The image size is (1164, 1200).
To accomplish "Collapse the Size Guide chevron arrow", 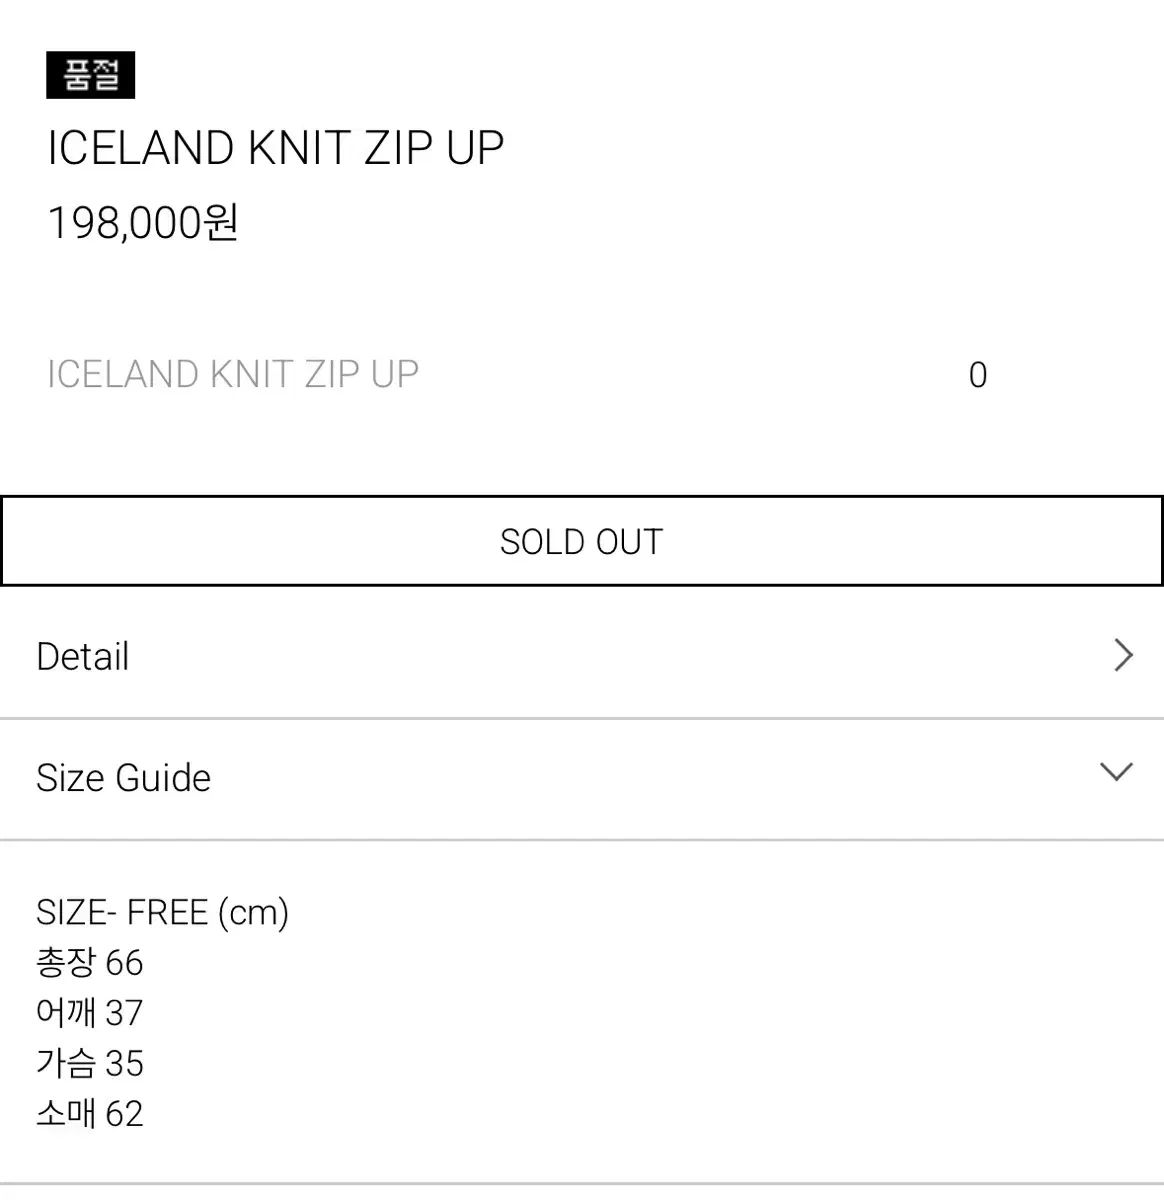I will [1116, 772].
